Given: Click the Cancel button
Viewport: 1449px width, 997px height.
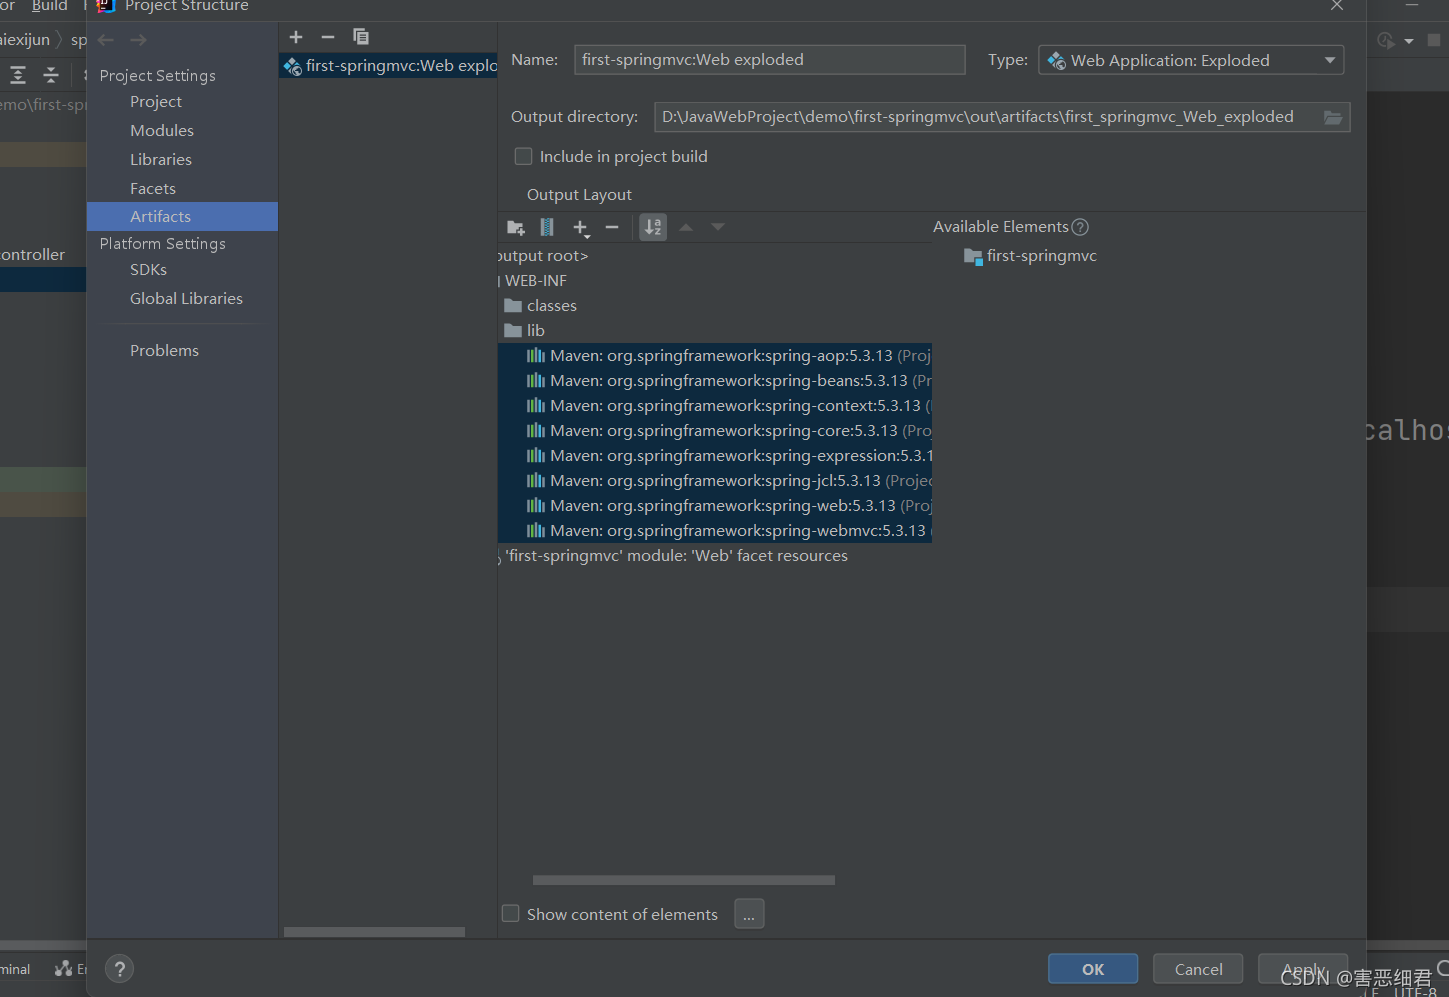Looking at the screenshot, I should point(1198,969).
